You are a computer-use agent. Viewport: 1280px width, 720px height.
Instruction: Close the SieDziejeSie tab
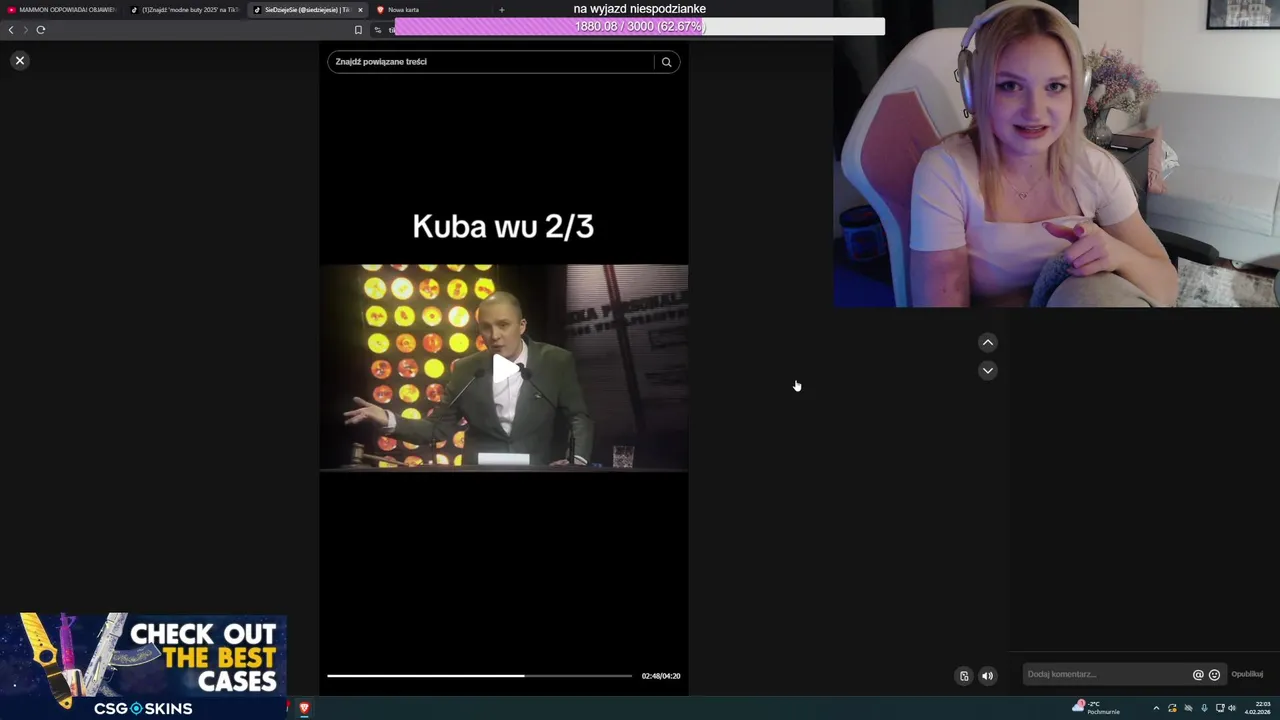click(360, 10)
